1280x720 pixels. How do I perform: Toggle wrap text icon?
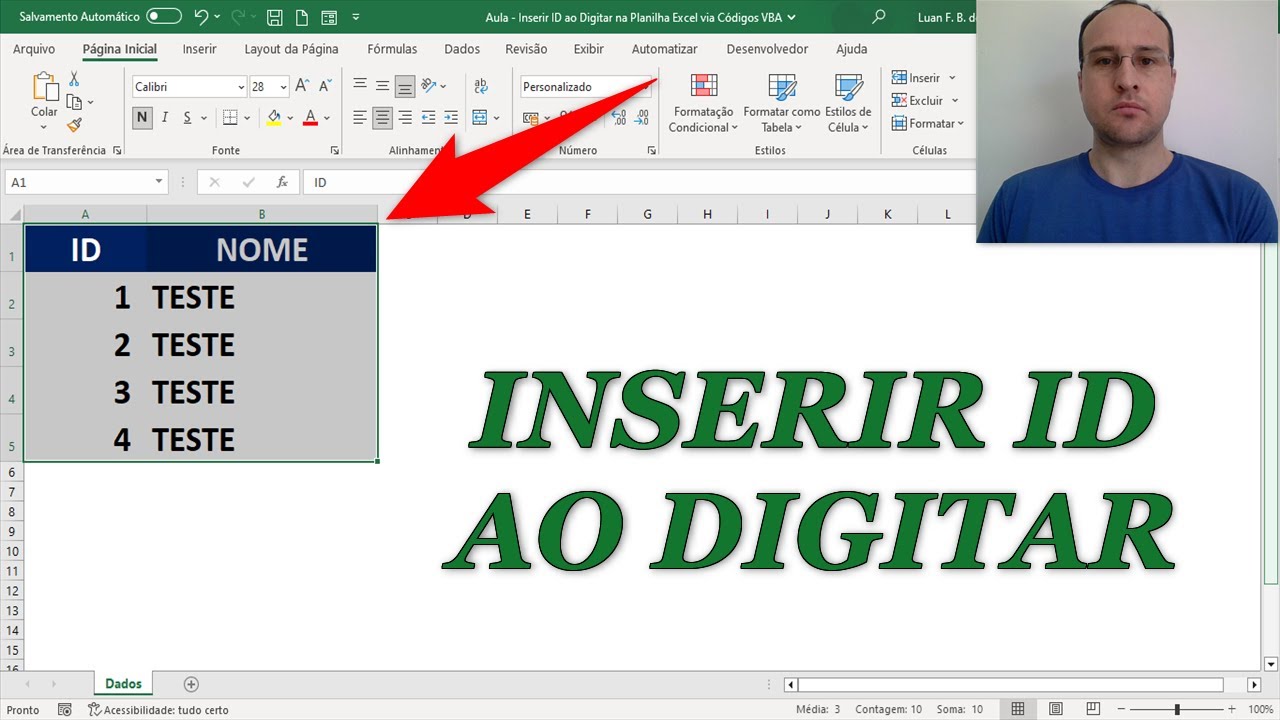[480, 86]
